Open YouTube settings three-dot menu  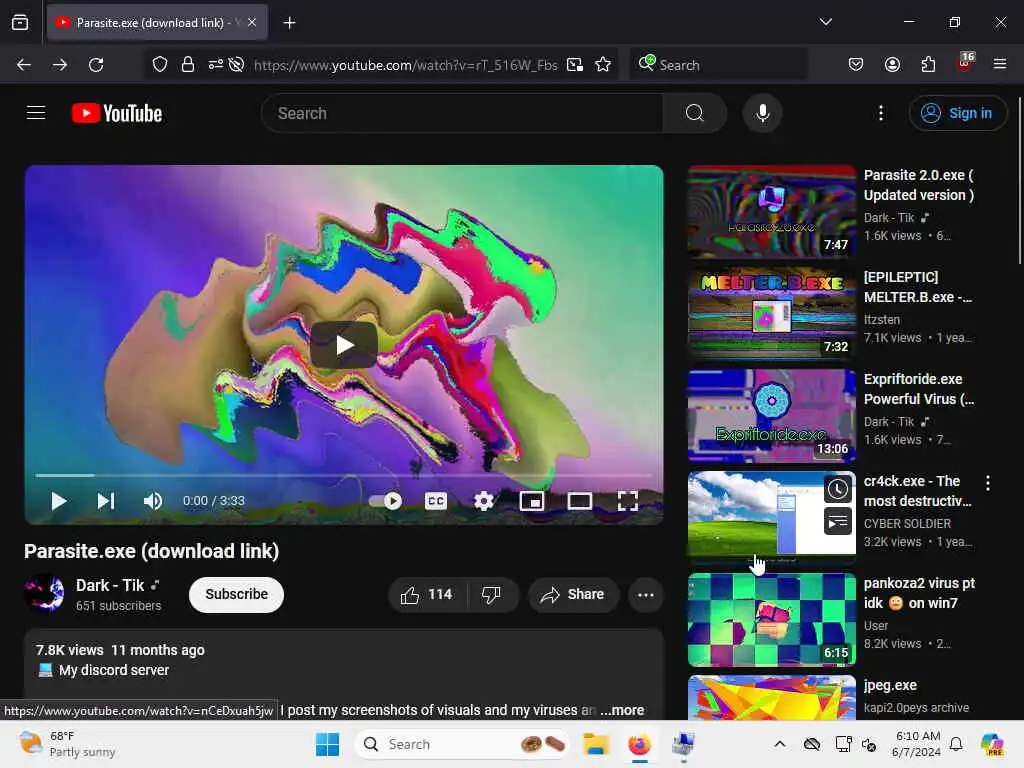(880, 113)
